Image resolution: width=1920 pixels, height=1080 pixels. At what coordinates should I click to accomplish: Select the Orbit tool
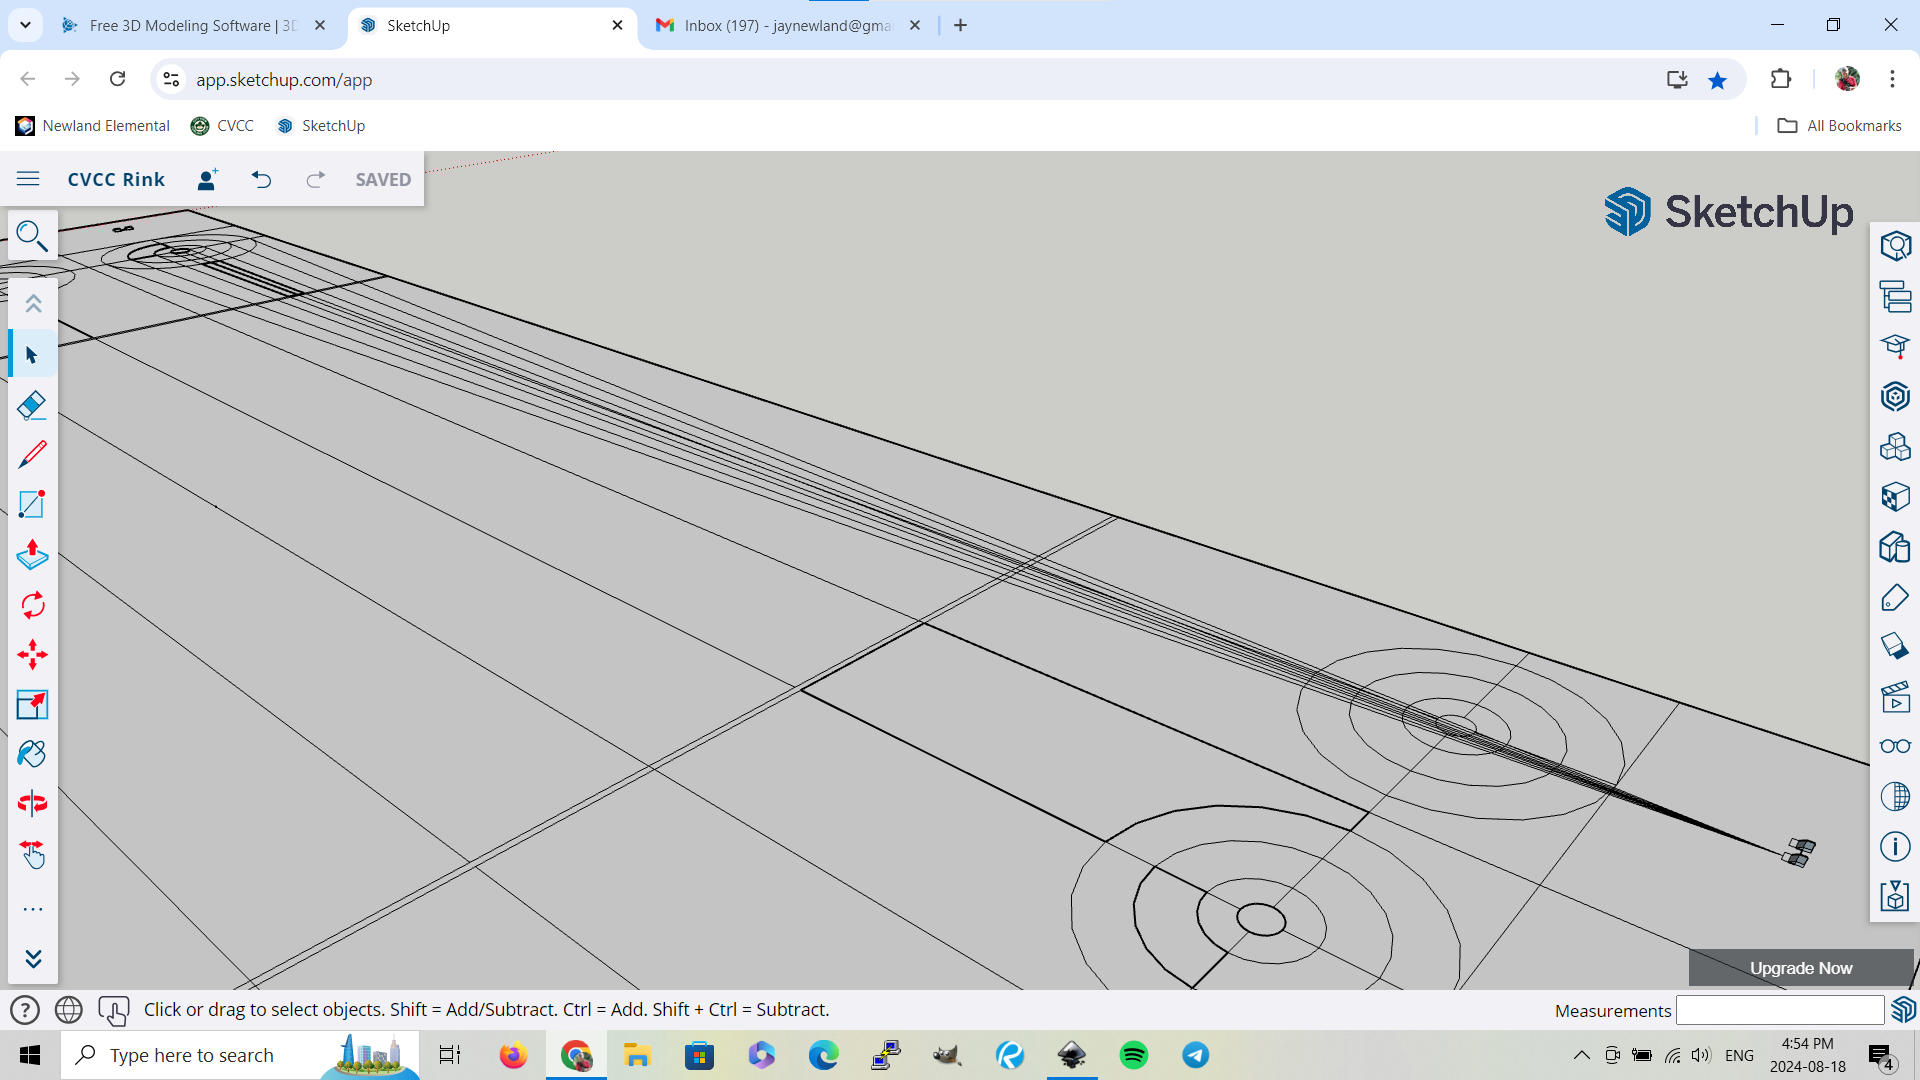[x=32, y=803]
